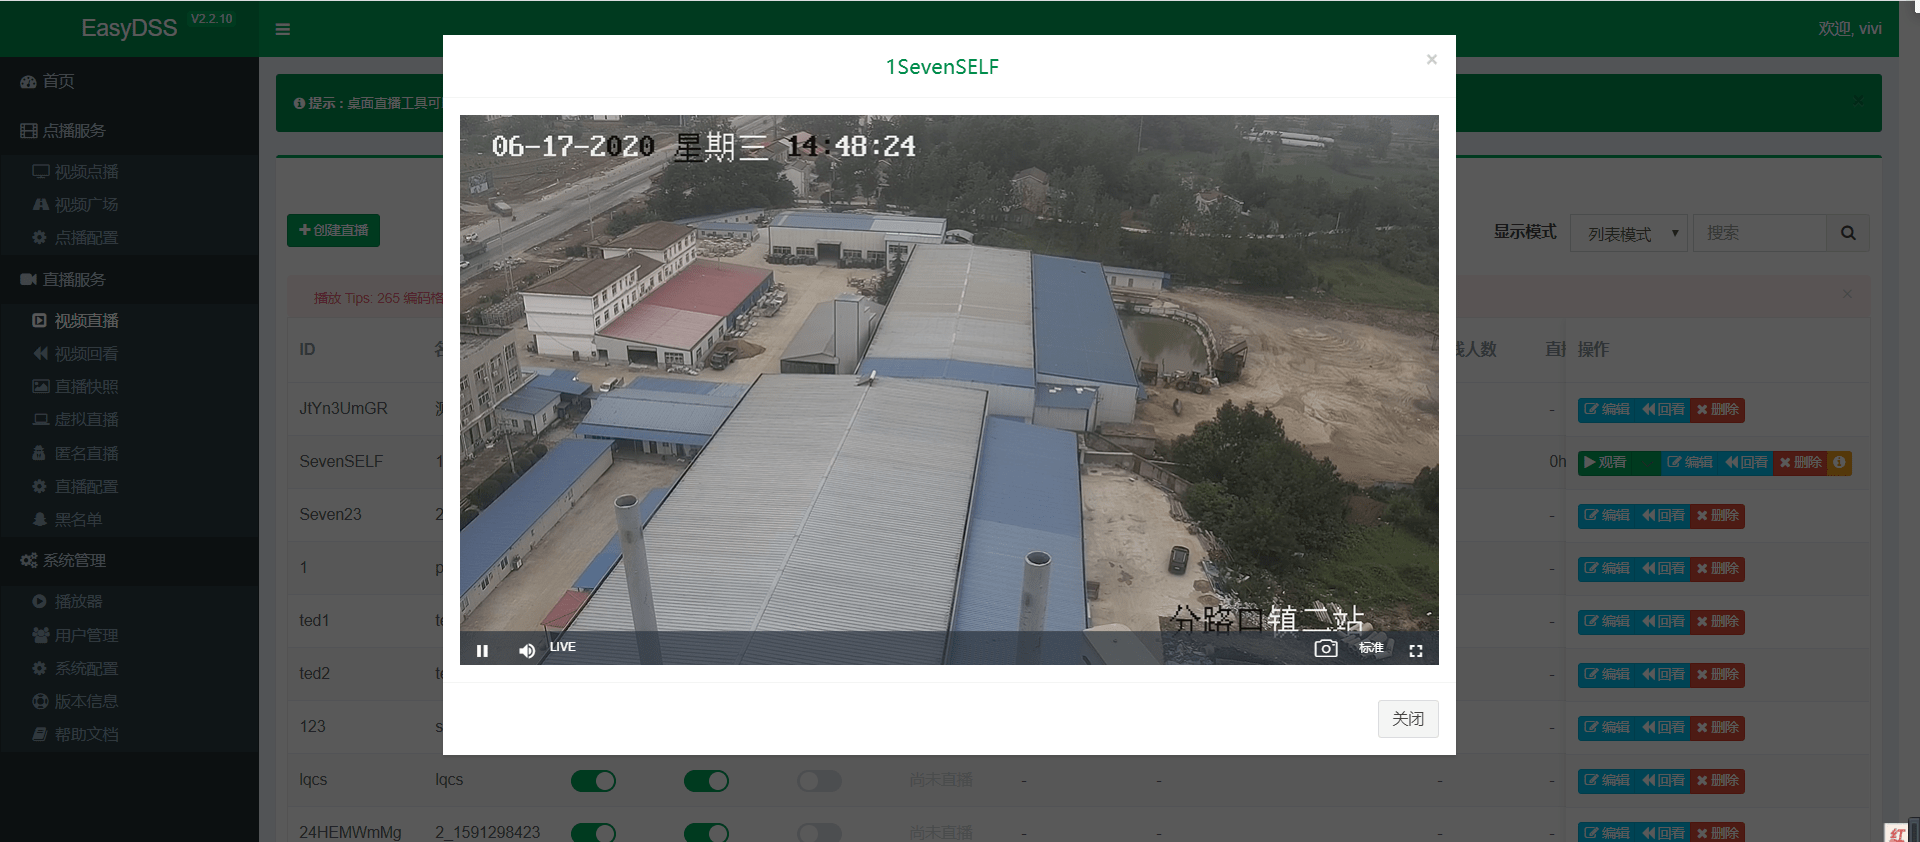
Task: Click the JtYn3UmGR ID cell
Action: point(343,408)
